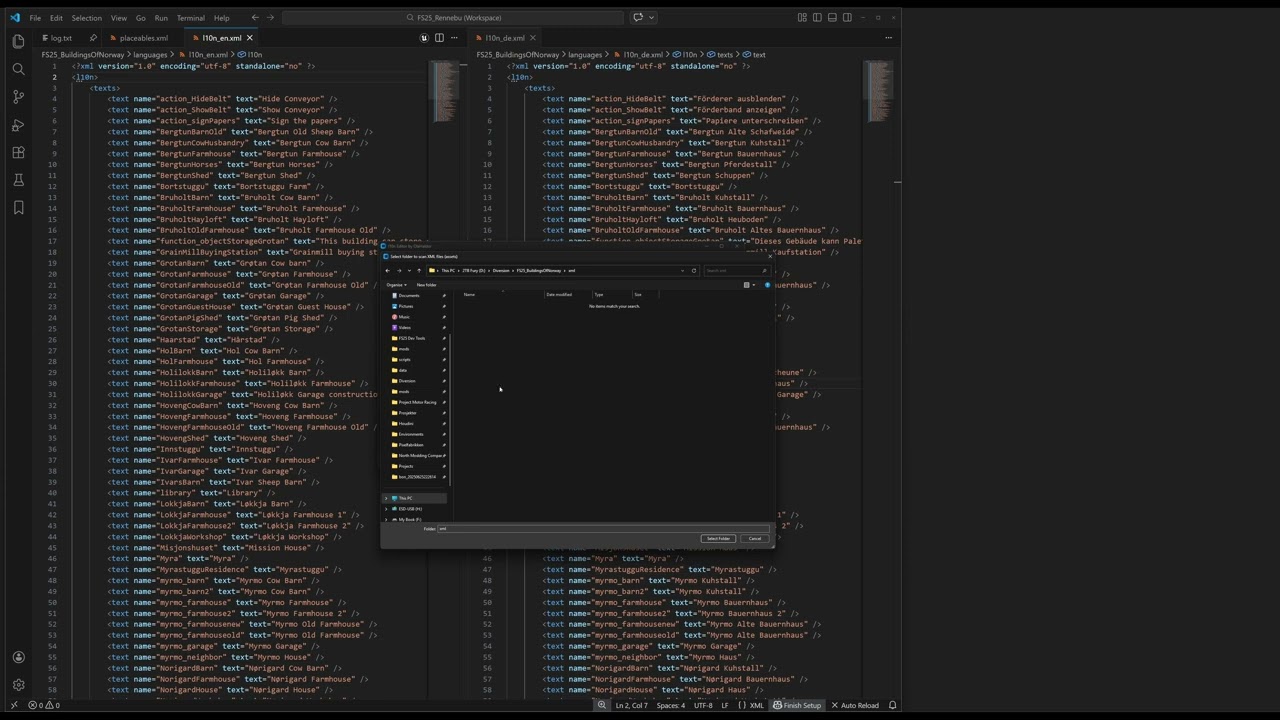
Task: Click Select Folder button in the dialog
Action: point(718,538)
